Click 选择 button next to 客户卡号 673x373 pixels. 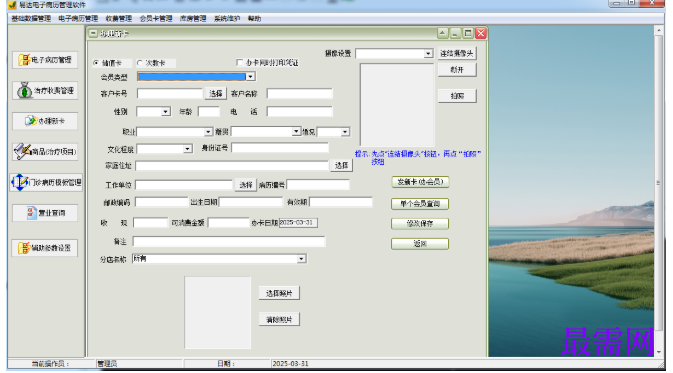tap(216, 94)
